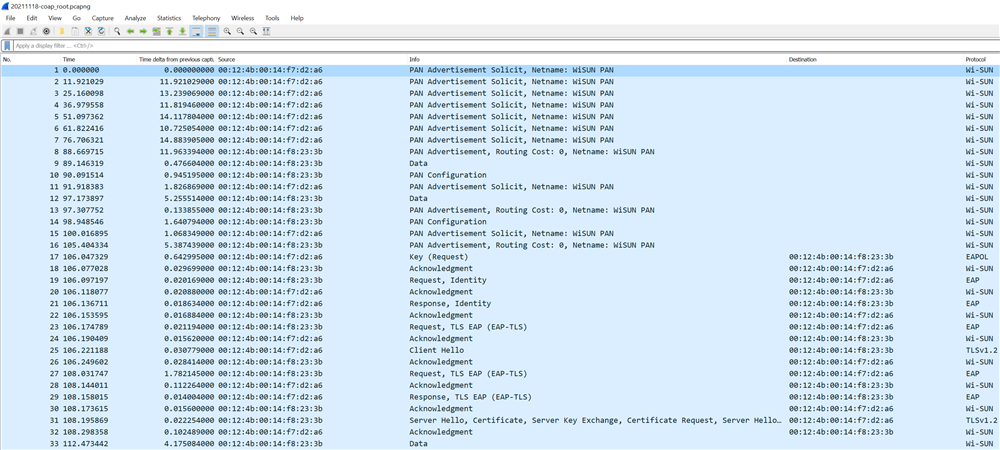Click the Stop capturing packets square icon
This screenshot has height=450, width=1000.
[20, 31]
